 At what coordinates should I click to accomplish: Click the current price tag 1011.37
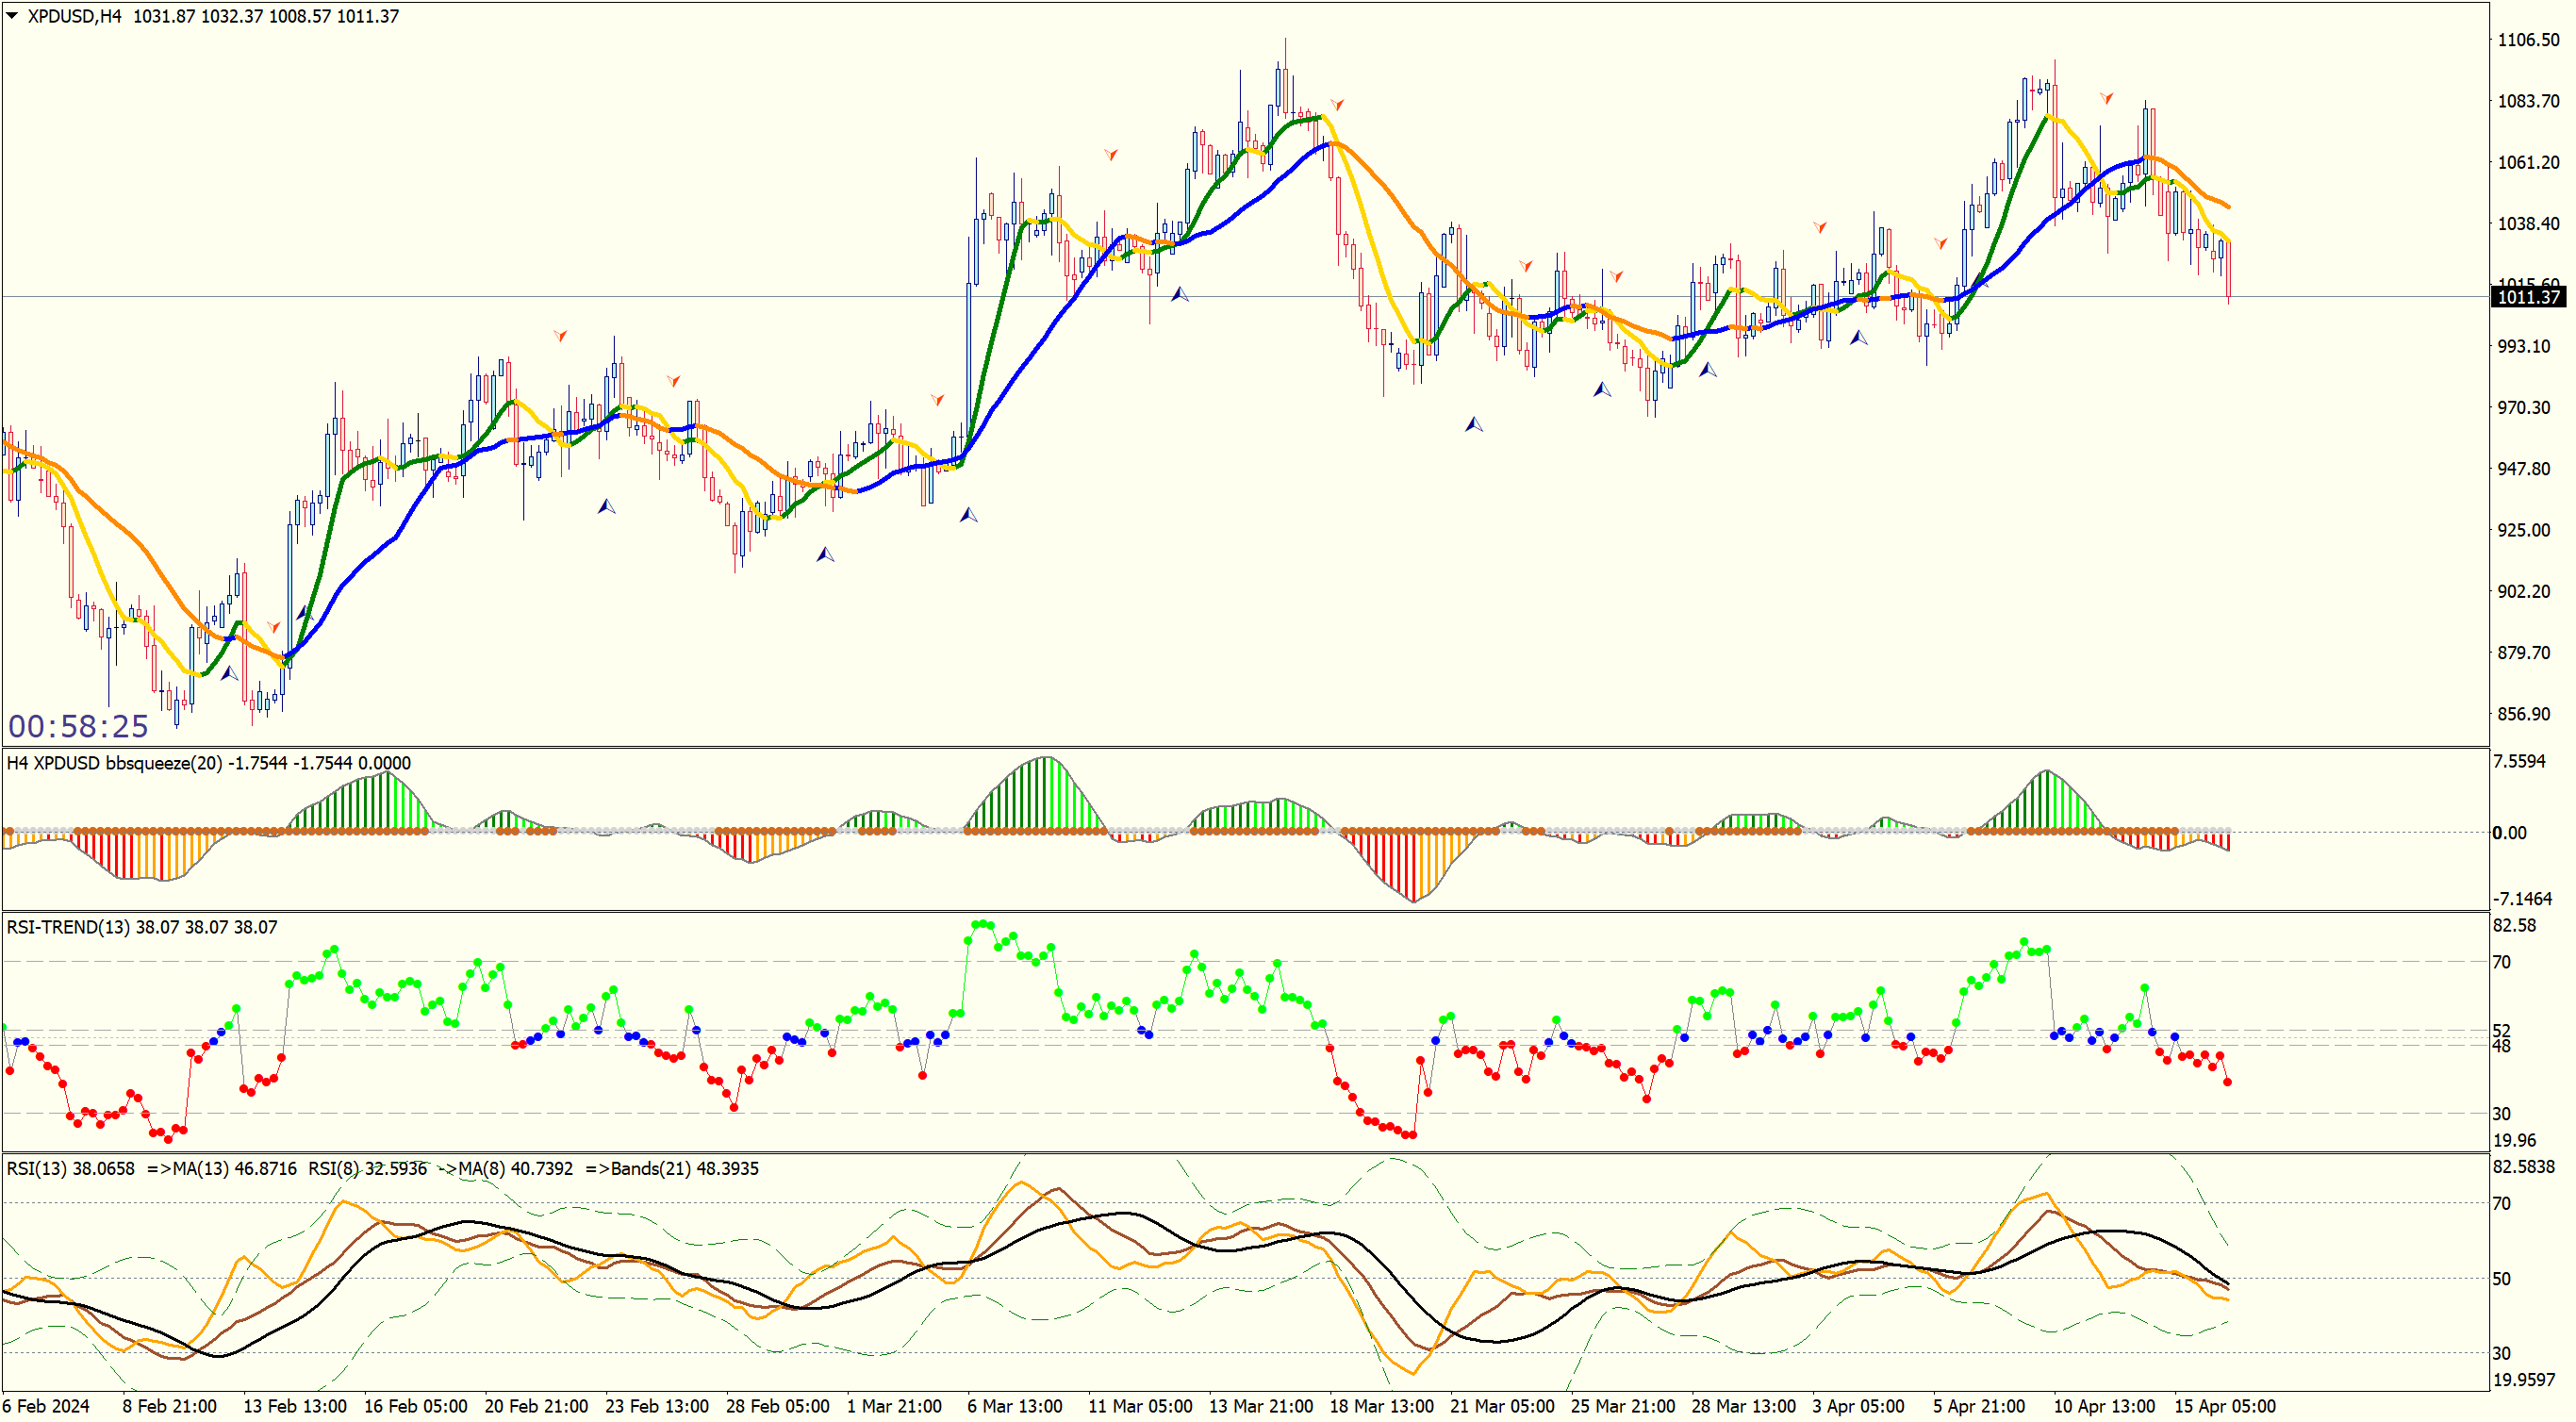click(x=2528, y=297)
